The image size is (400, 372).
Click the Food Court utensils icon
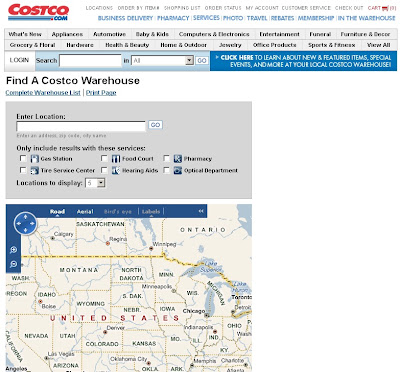[116, 159]
